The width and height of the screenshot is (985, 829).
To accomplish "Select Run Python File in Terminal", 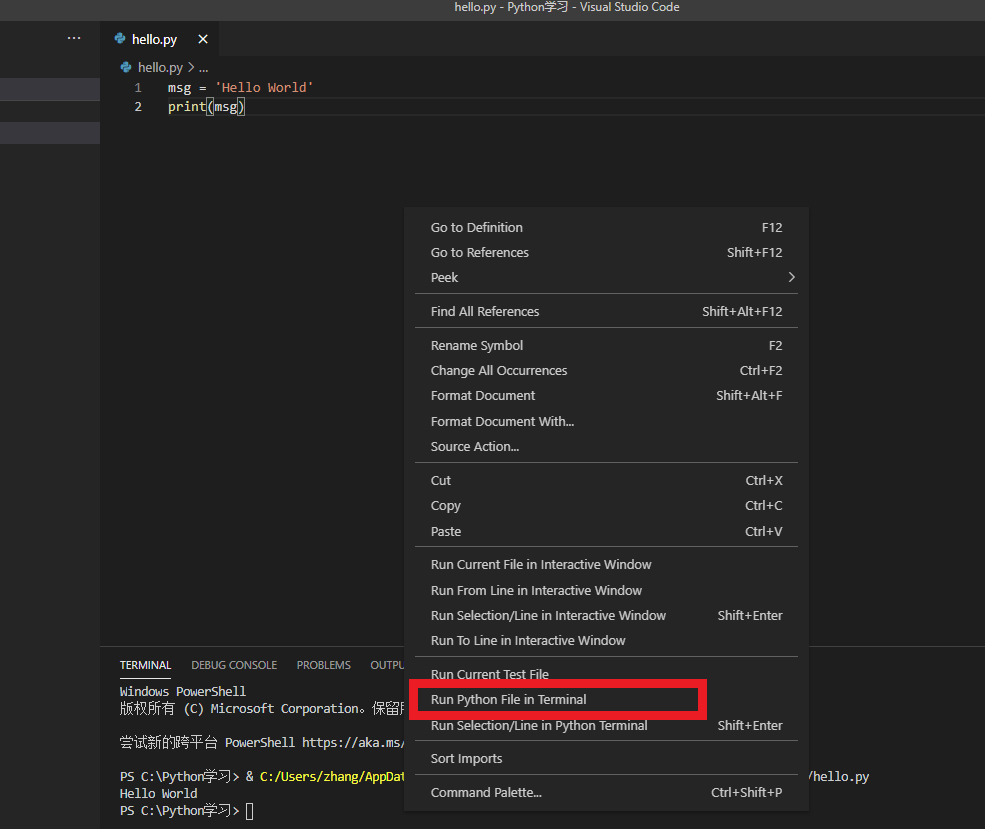I will click(x=606, y=700).
